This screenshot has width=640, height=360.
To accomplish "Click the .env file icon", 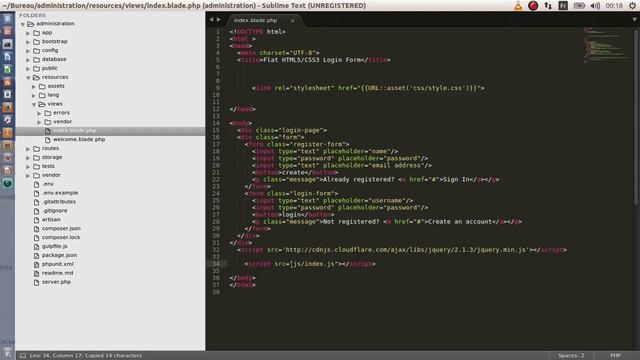I will [36, 184].
